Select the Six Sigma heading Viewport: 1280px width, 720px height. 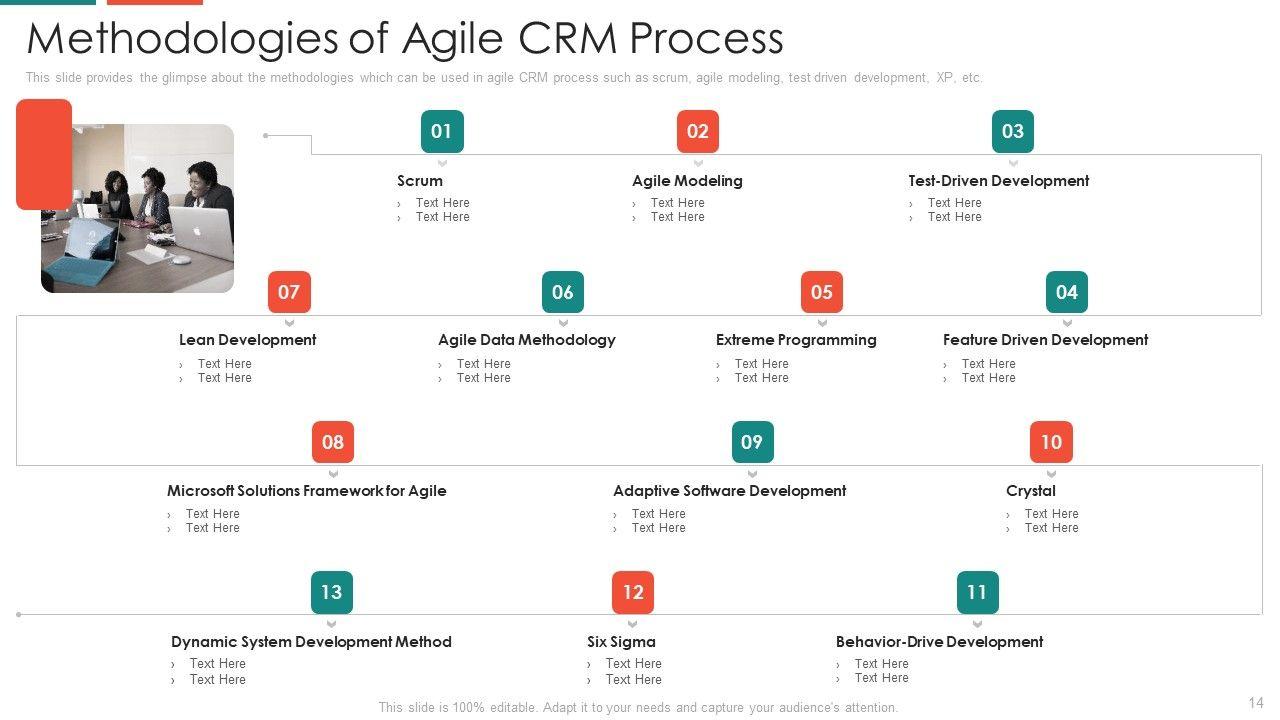coord(621,642)
